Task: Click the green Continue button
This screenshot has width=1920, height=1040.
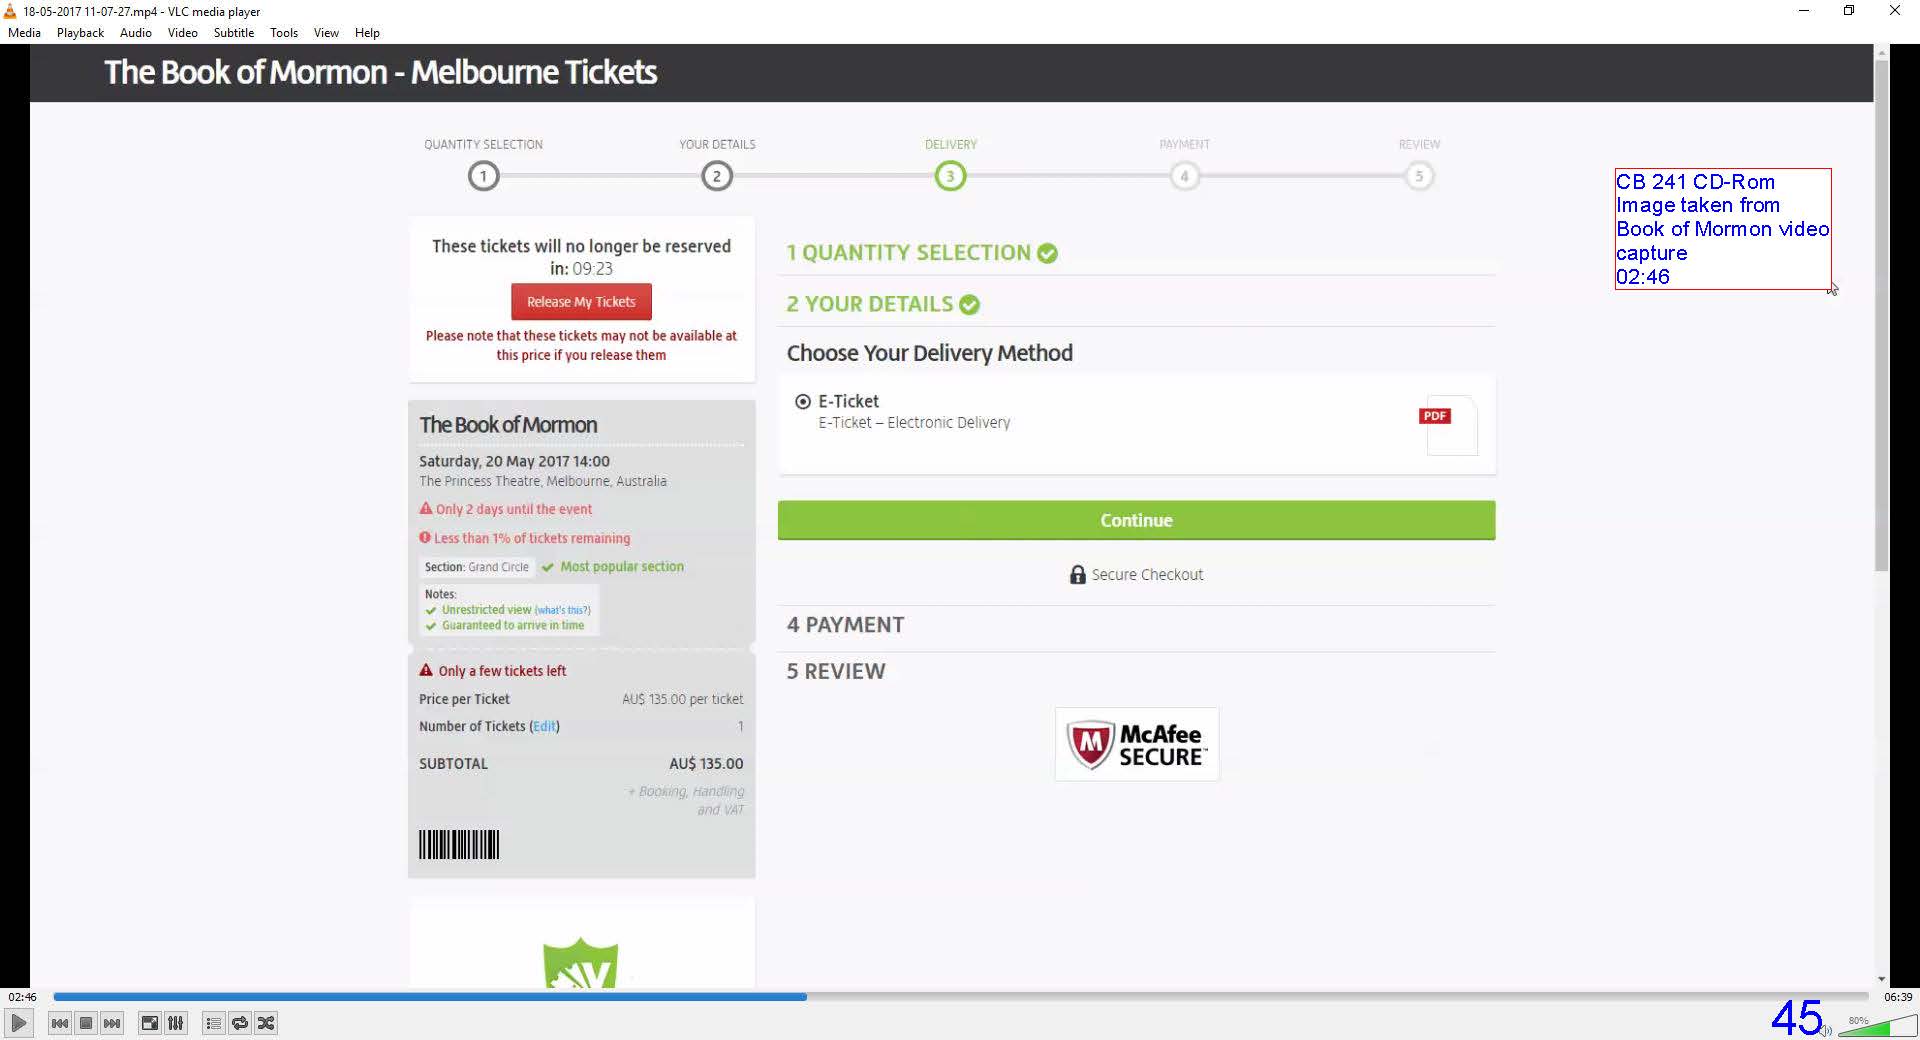Action: pyautogui.click(x=1136, y=520)
